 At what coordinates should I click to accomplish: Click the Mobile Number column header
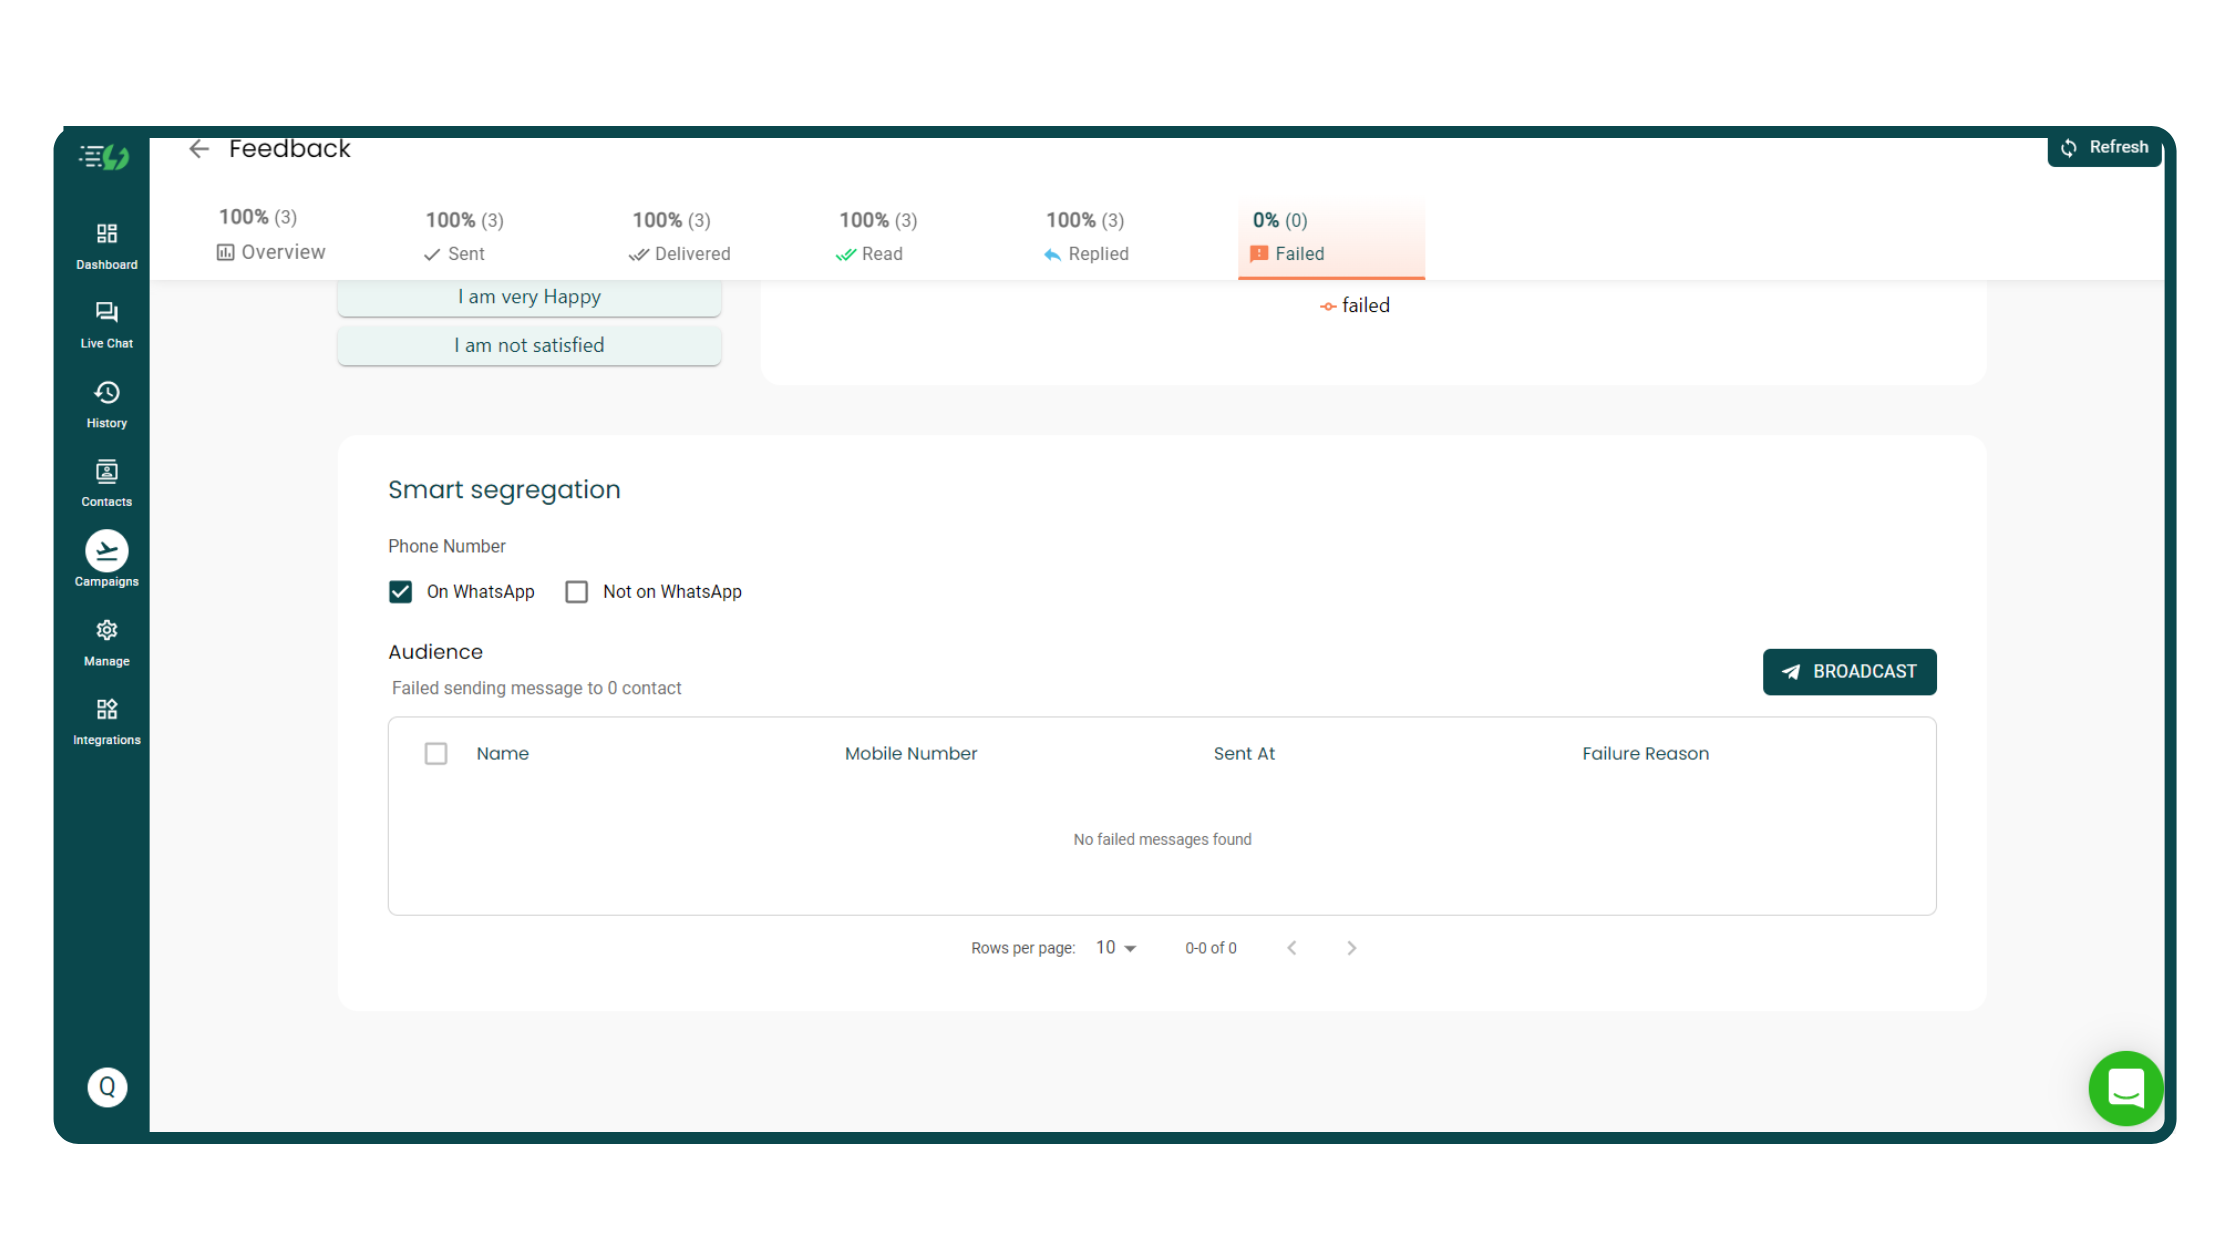click(x=911, y=754)
